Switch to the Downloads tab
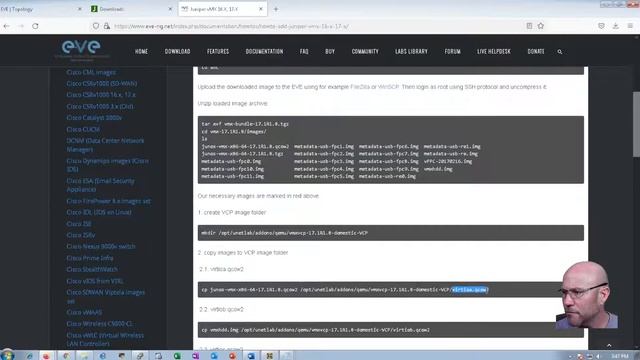 click(x=132, y=9)
